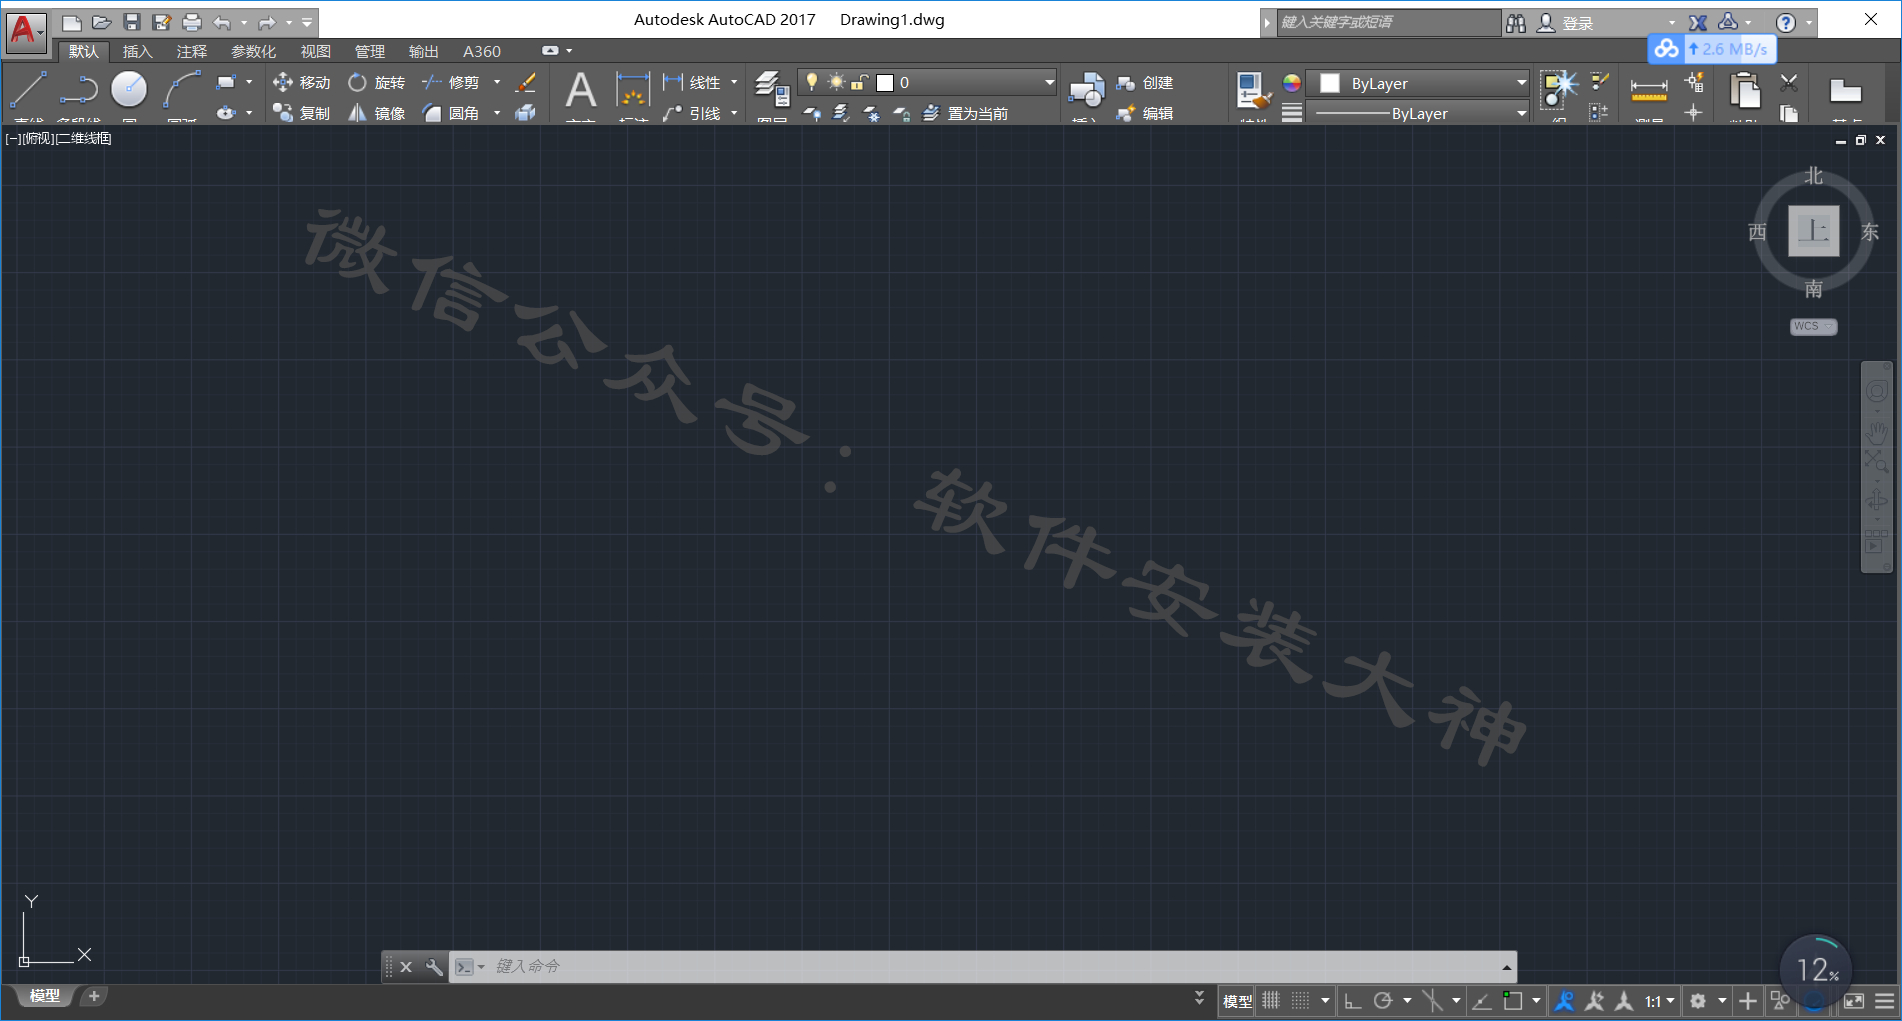Image resolution: width=1902 pixels, height=1021 pixels.
Task: Select the Arc drawing tool
Action: (182, 90)
